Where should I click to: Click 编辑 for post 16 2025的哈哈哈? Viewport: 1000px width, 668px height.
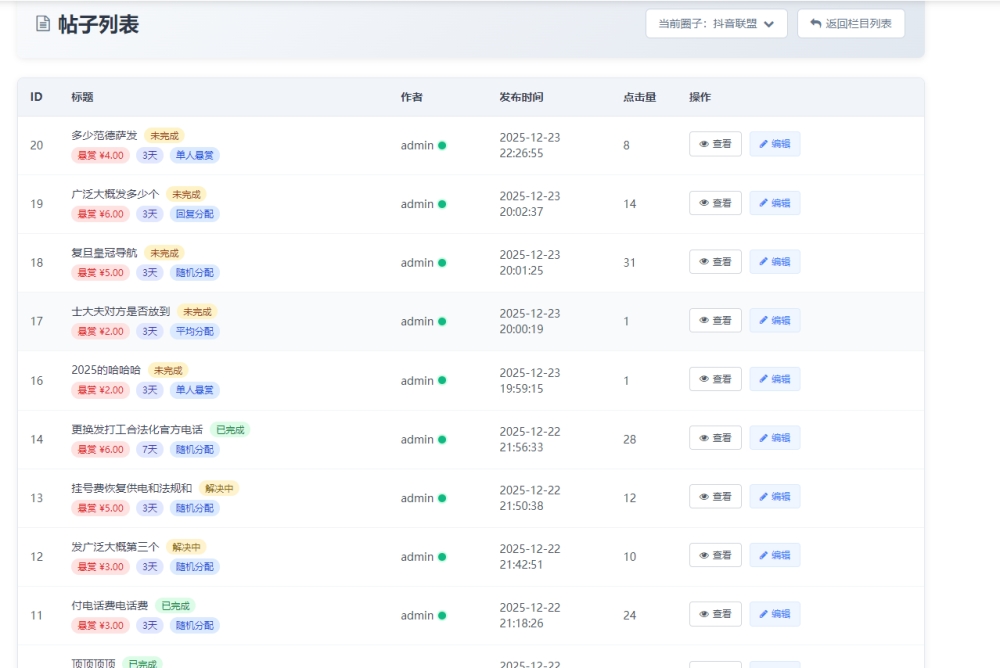pyautogui.click(x=774, y=379)
